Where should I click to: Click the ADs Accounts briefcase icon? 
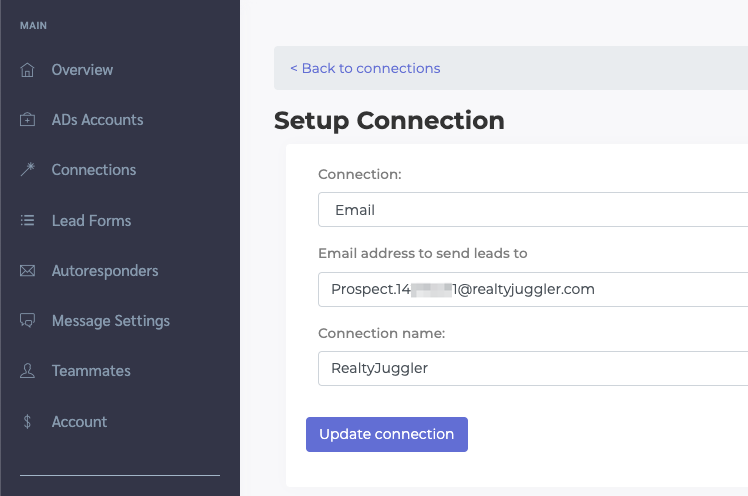[x=28, y=120]
